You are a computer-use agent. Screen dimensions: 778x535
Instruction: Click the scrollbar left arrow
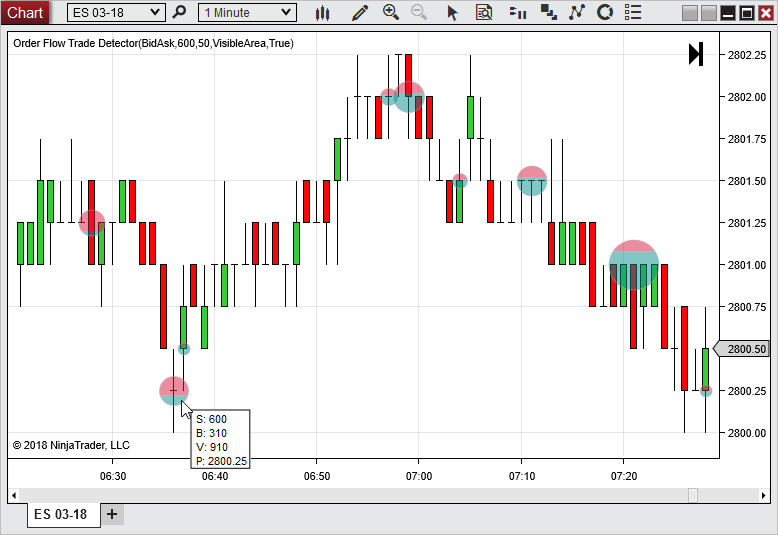pos(14,495)
